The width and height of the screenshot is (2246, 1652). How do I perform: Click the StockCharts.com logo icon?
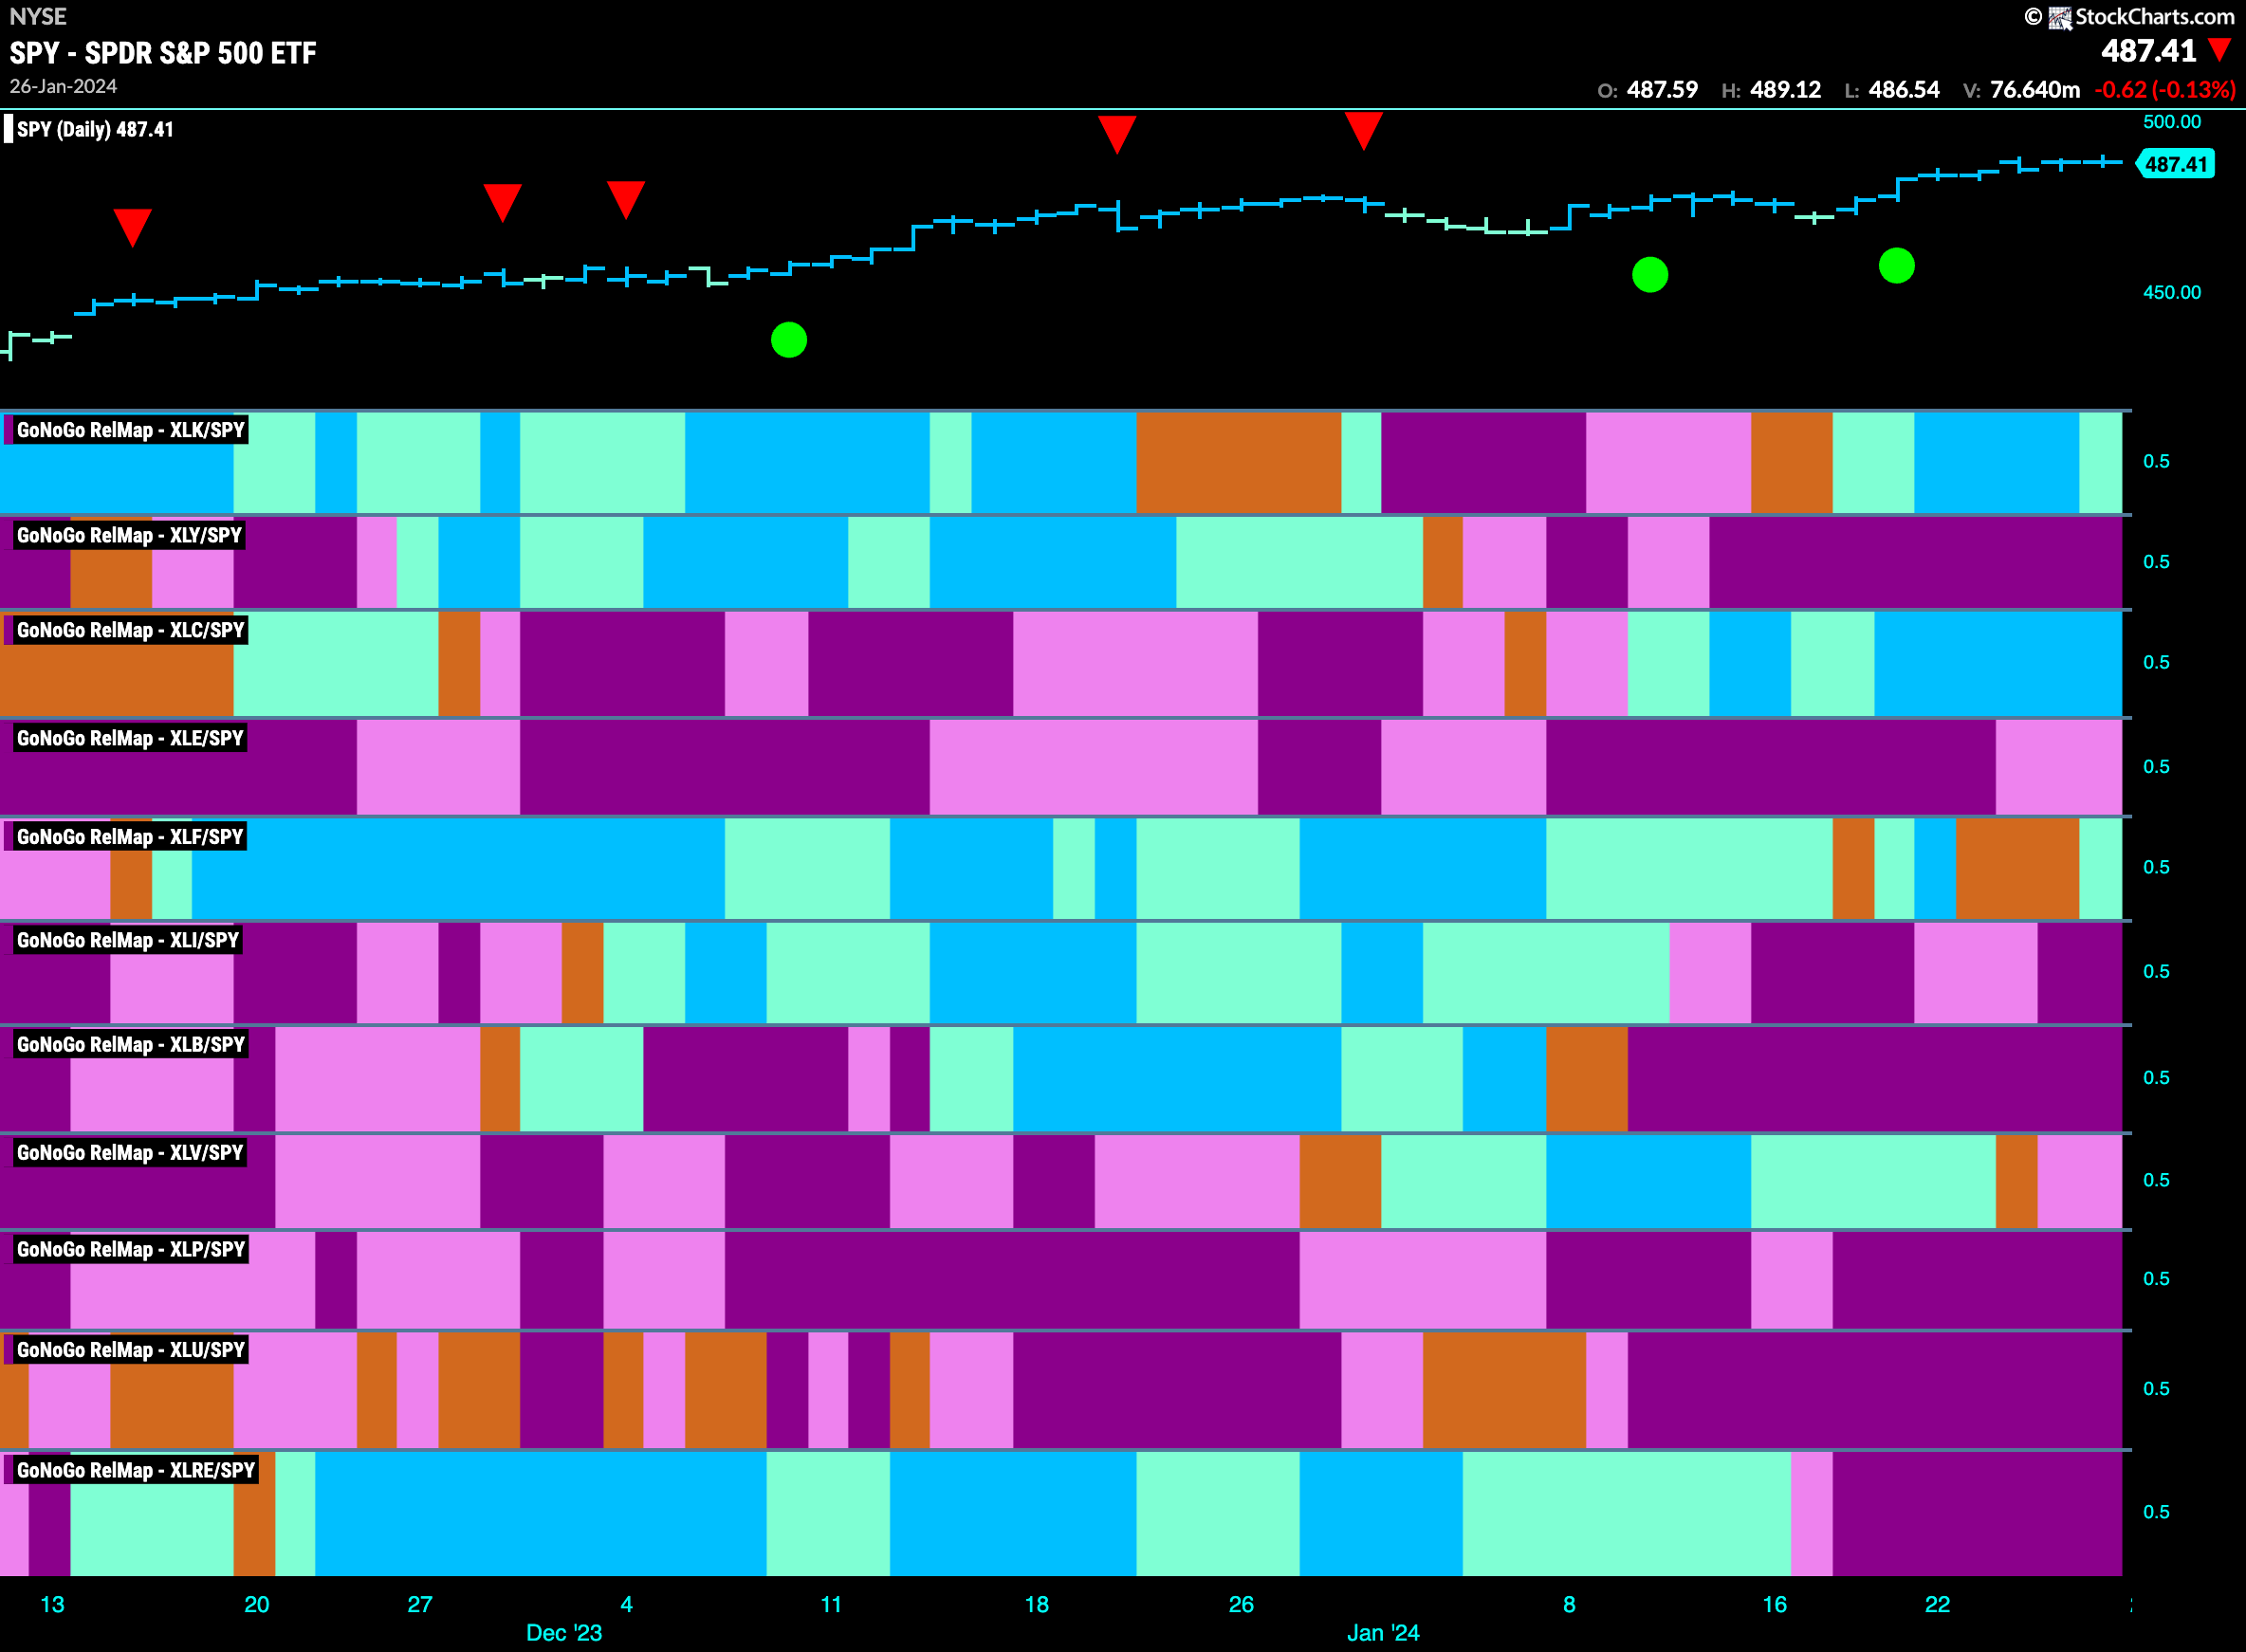pos(2059,18)
